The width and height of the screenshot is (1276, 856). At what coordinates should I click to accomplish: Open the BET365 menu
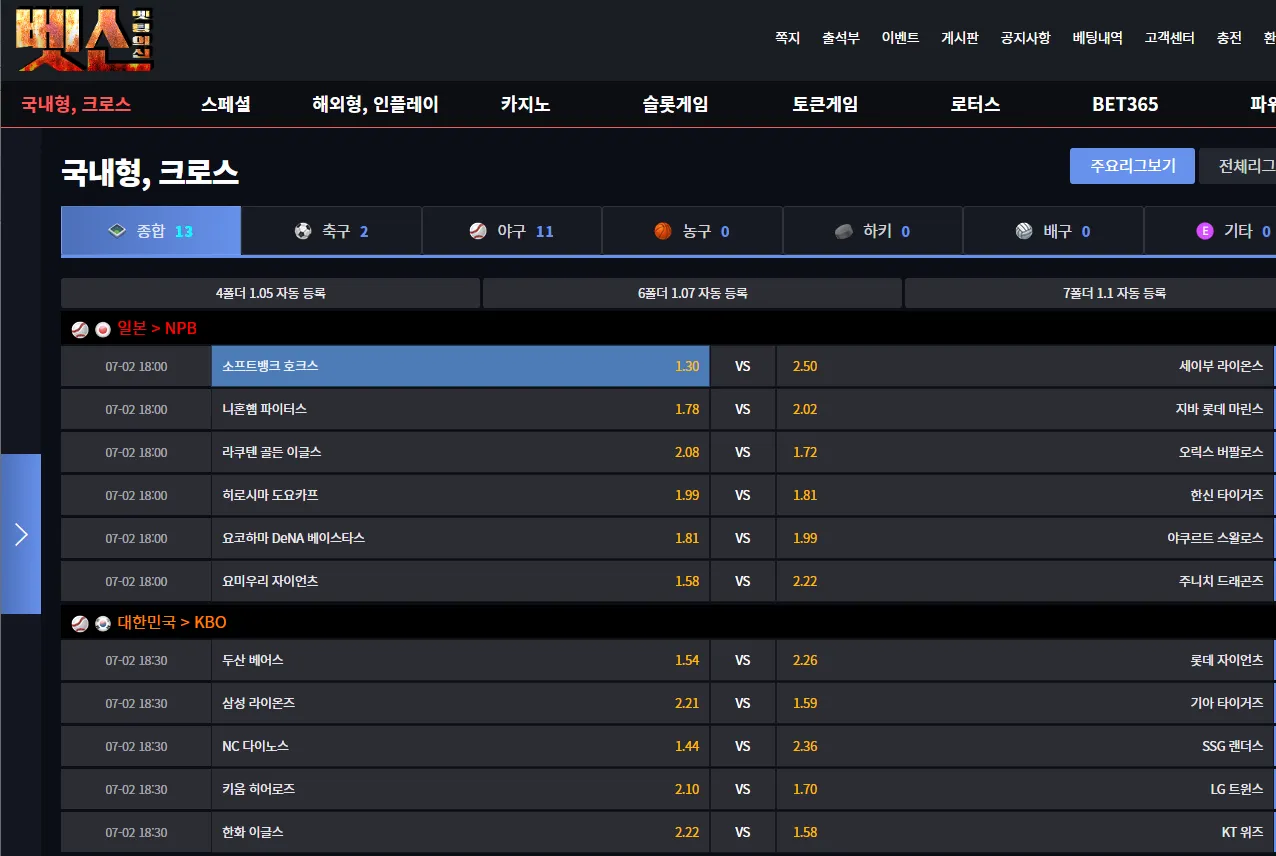point(1125,104)
